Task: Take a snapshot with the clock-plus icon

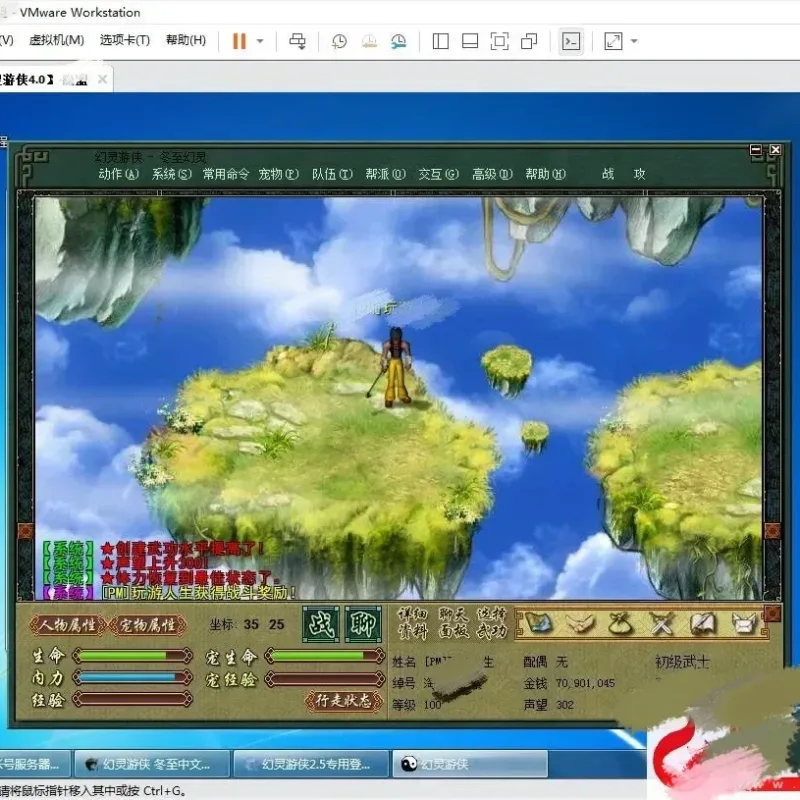Action: point(339,41)
